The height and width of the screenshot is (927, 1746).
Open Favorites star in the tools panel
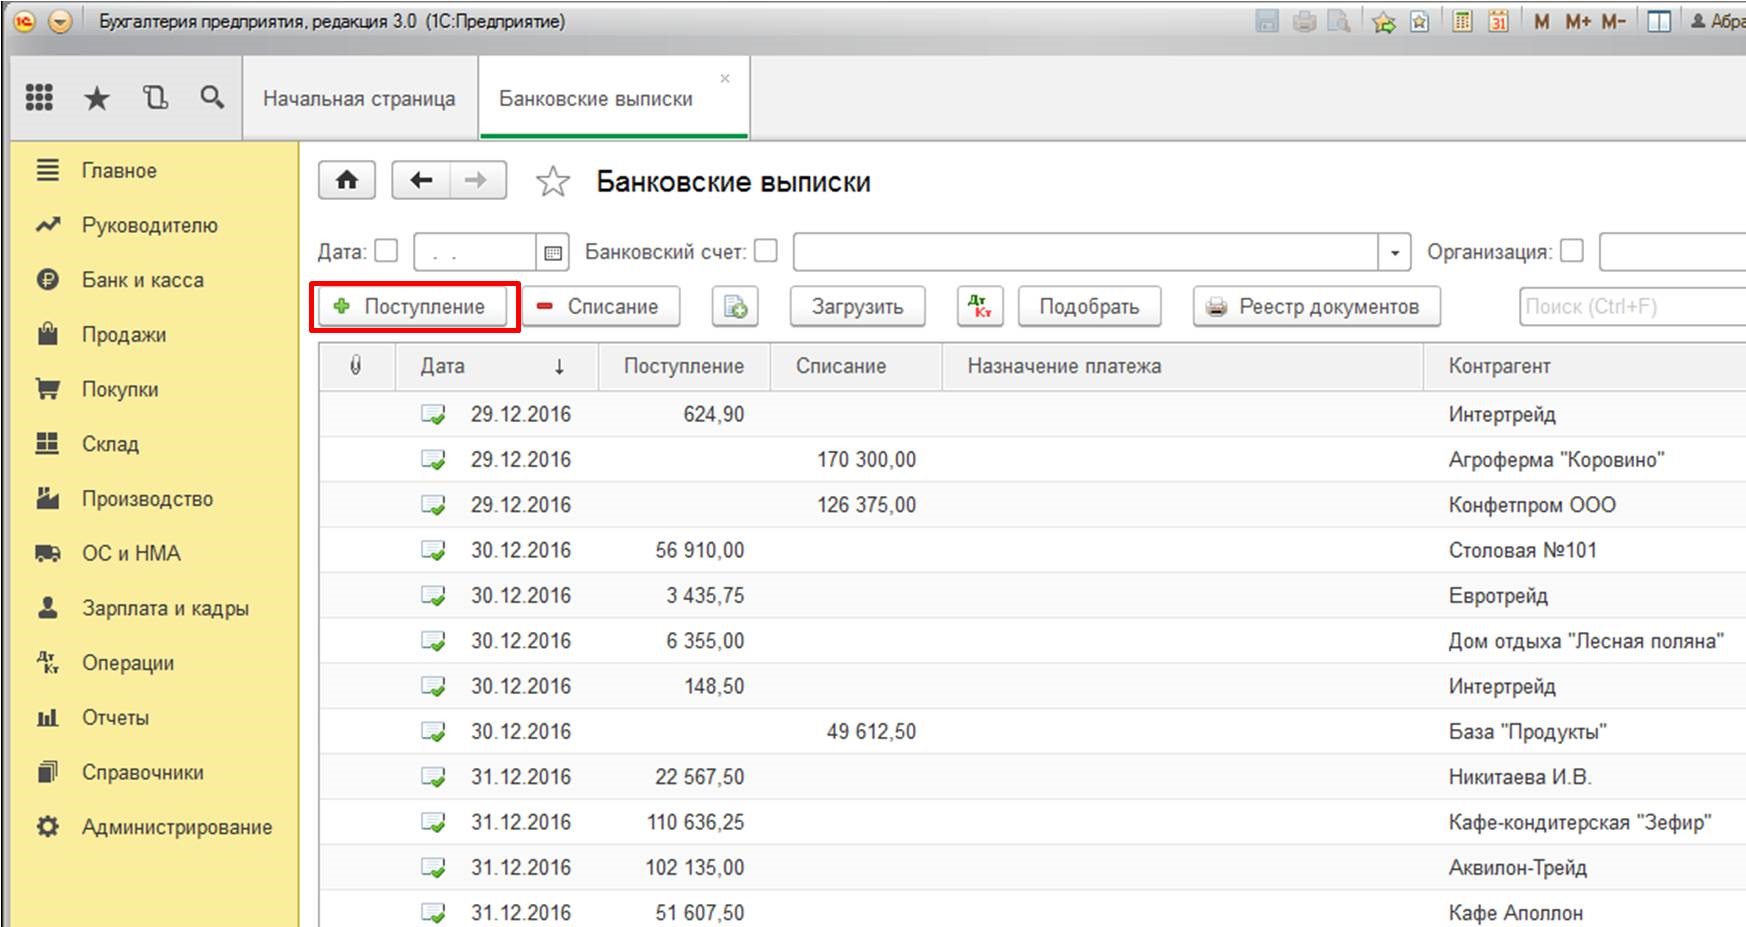coord(97,98)
